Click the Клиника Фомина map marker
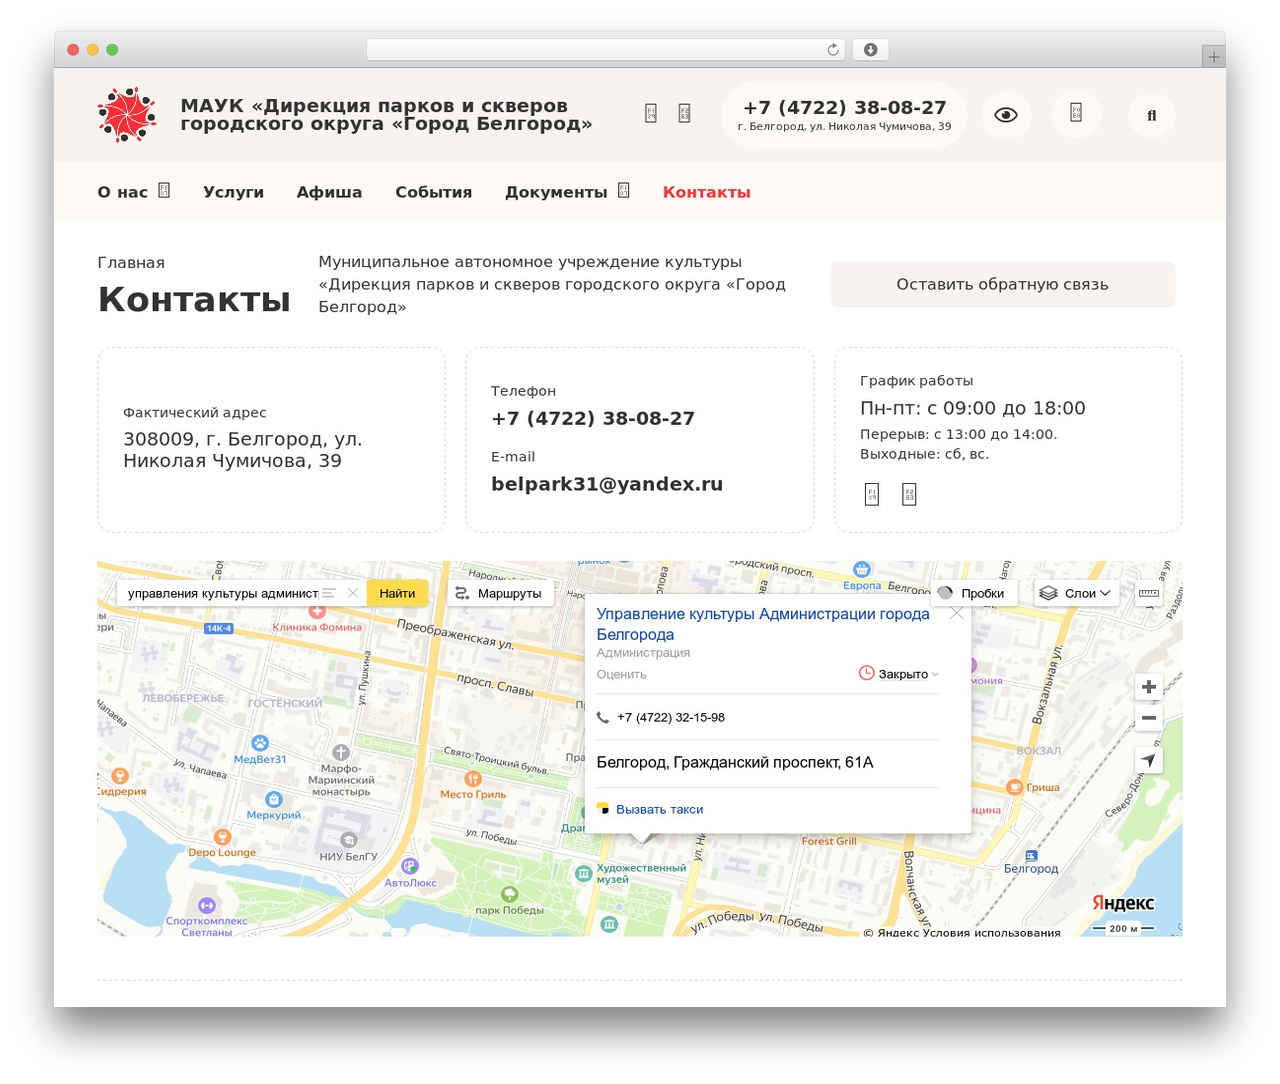 (x=317, y=611)
